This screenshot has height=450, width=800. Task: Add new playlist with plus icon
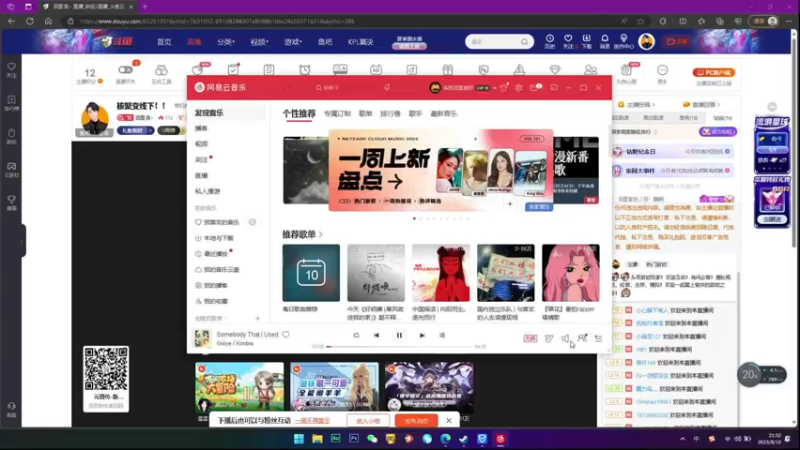click(x=258, y=318)
